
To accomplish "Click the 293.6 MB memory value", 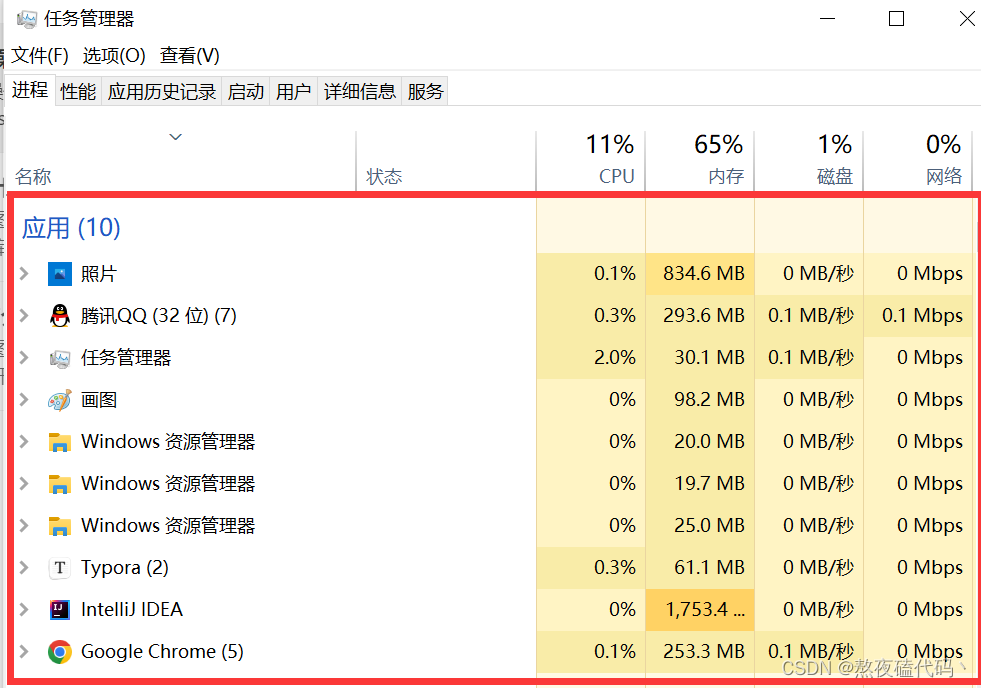I will click(x=704, y=315).
